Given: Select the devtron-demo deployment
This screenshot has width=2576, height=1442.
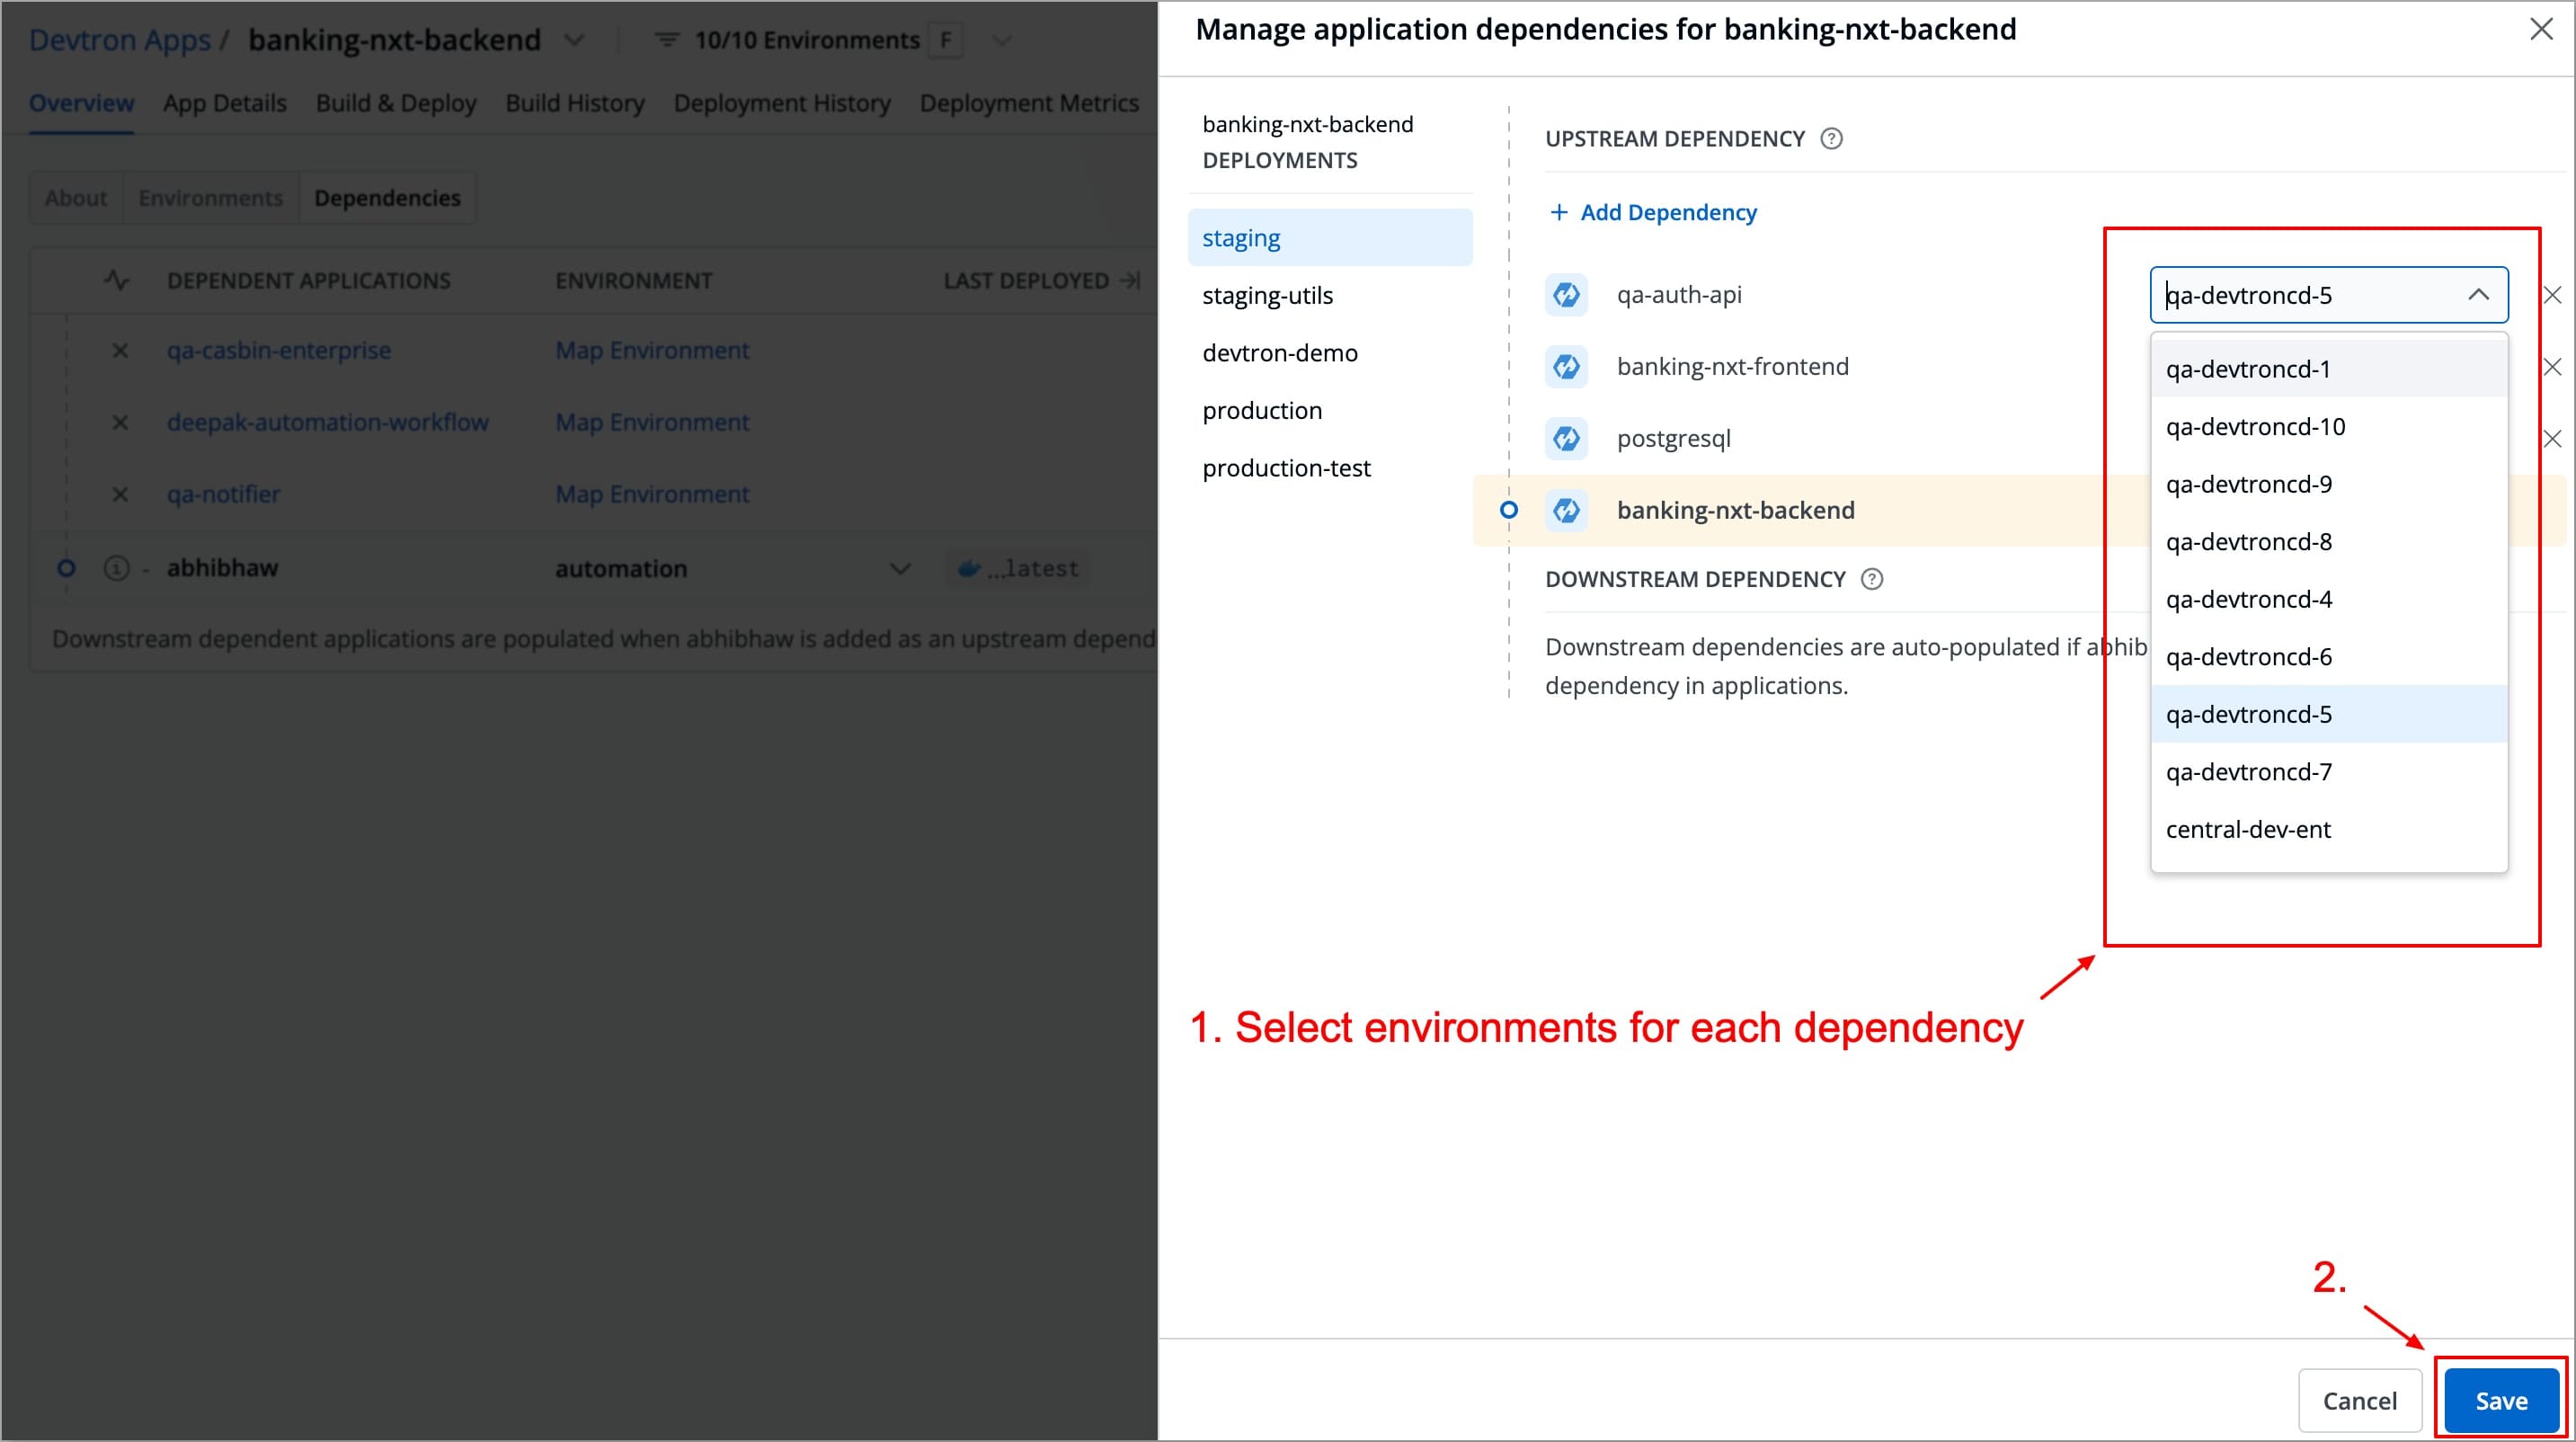Looking at the screenshot, I should [1330, 353].
